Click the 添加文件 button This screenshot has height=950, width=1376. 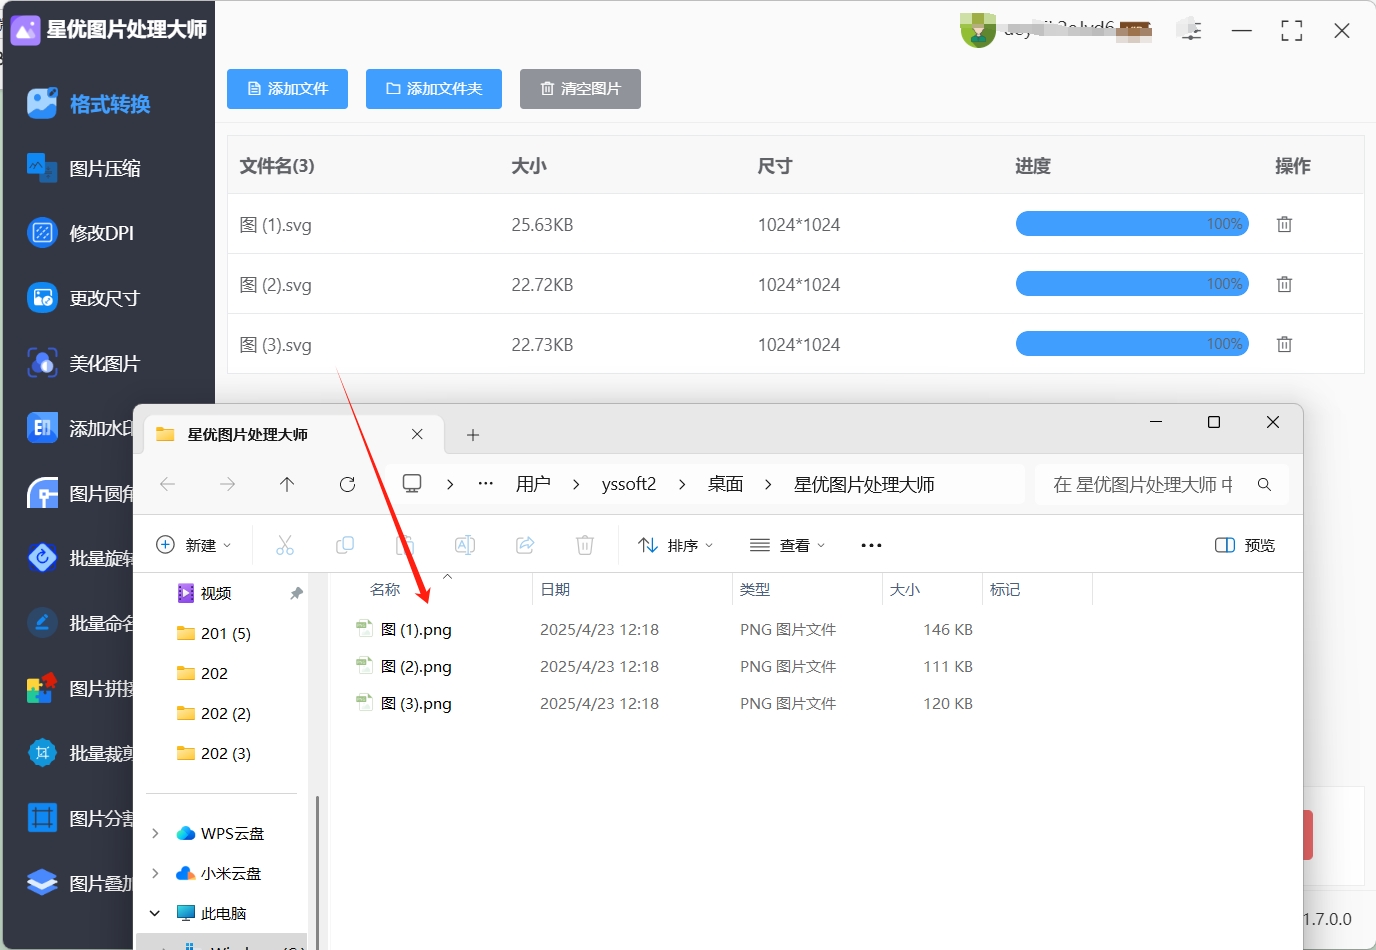coord(287,89)
